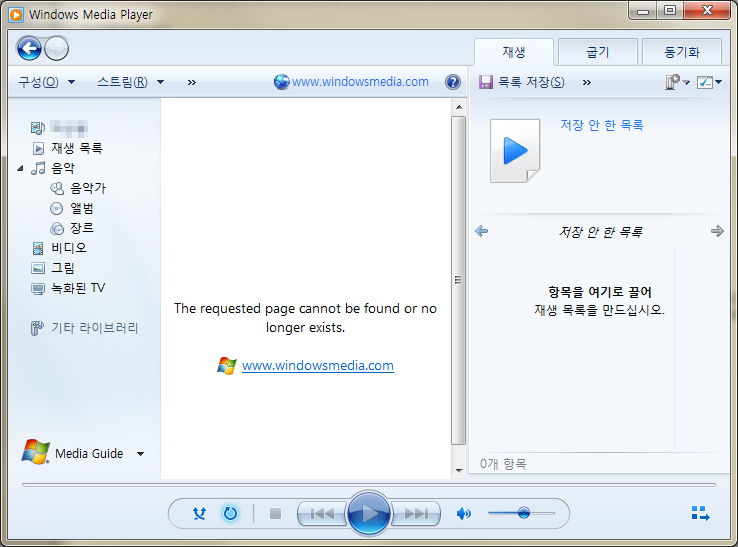Open the www.windowsmedia.com toolbar link
Screen dimensions: 738x547
pos(360,82)
